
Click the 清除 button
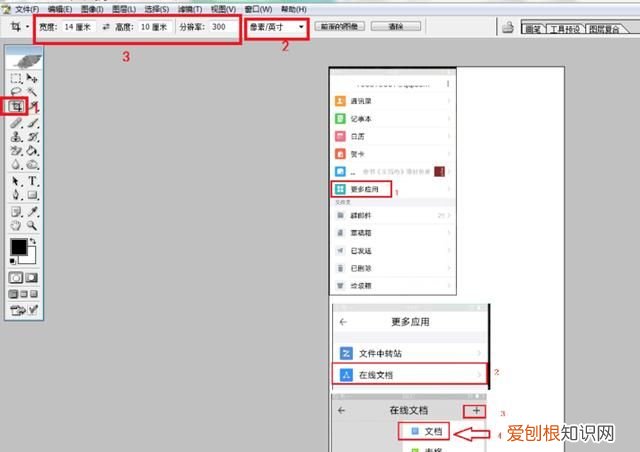coord(396,27)
